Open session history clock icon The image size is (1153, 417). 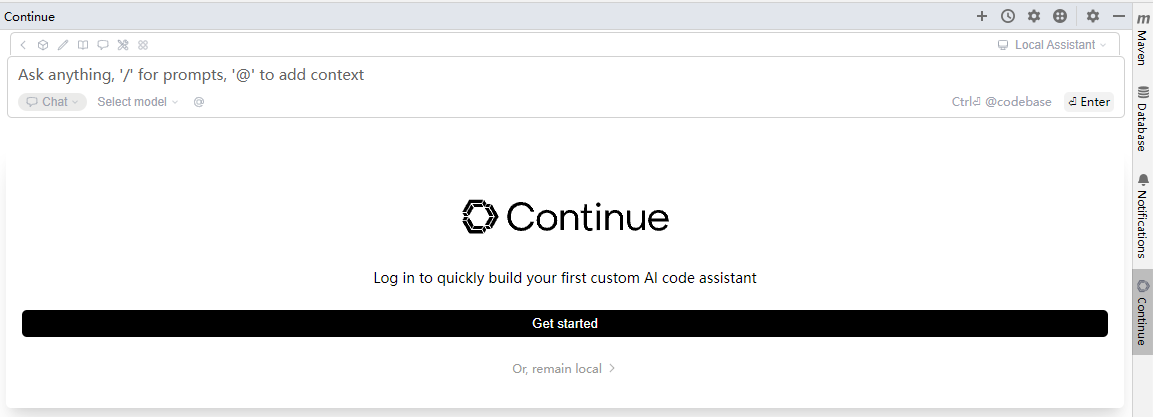[x=1008, y=16]
